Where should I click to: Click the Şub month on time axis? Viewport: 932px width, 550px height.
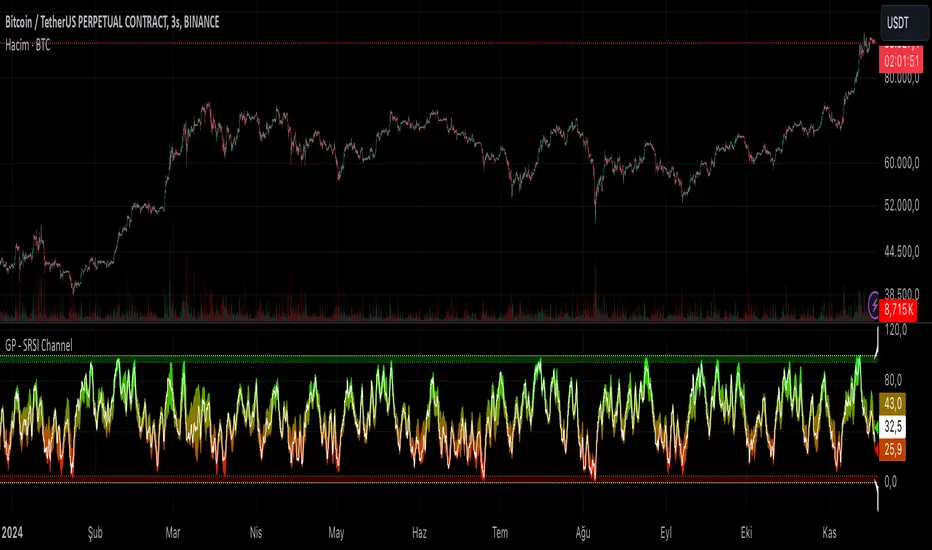click(x=95, y=533)
